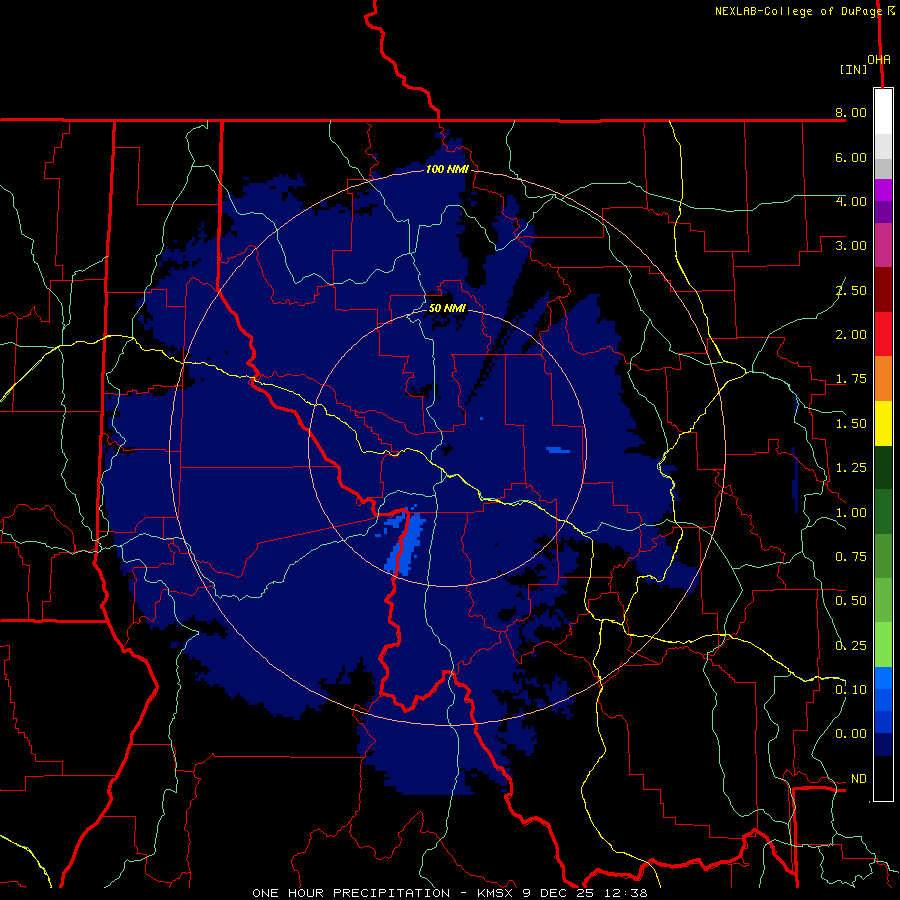Click the 0.50 legend value
The width and height of the screenshot is (900, 900).
point(851,601)
